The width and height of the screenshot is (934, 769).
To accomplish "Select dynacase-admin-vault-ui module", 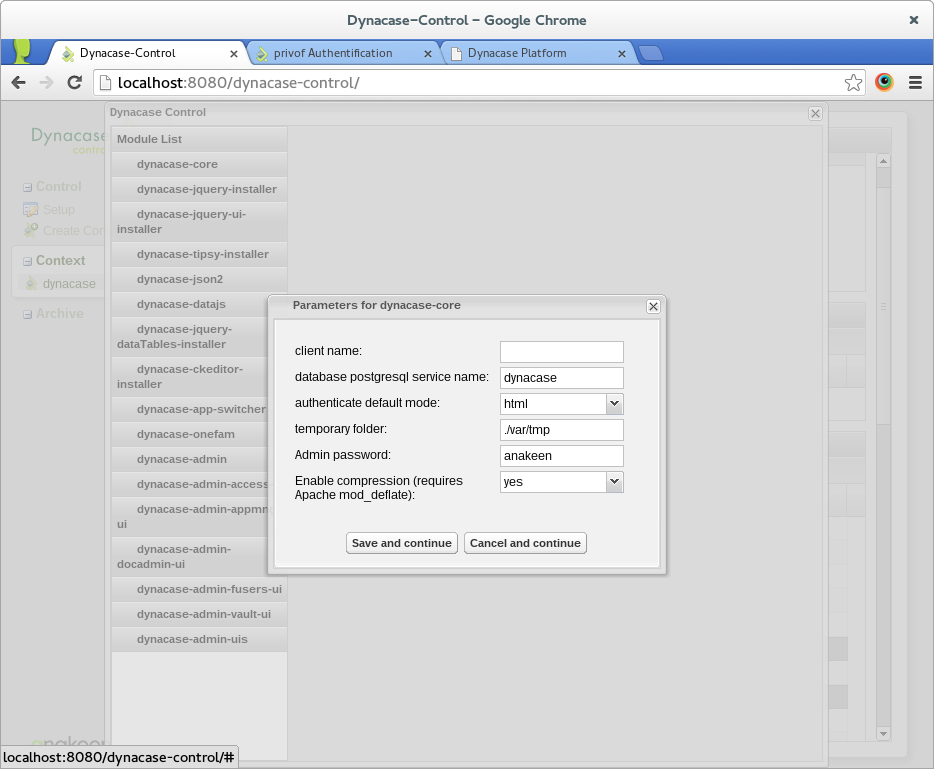I will click(x=199, y=614).
